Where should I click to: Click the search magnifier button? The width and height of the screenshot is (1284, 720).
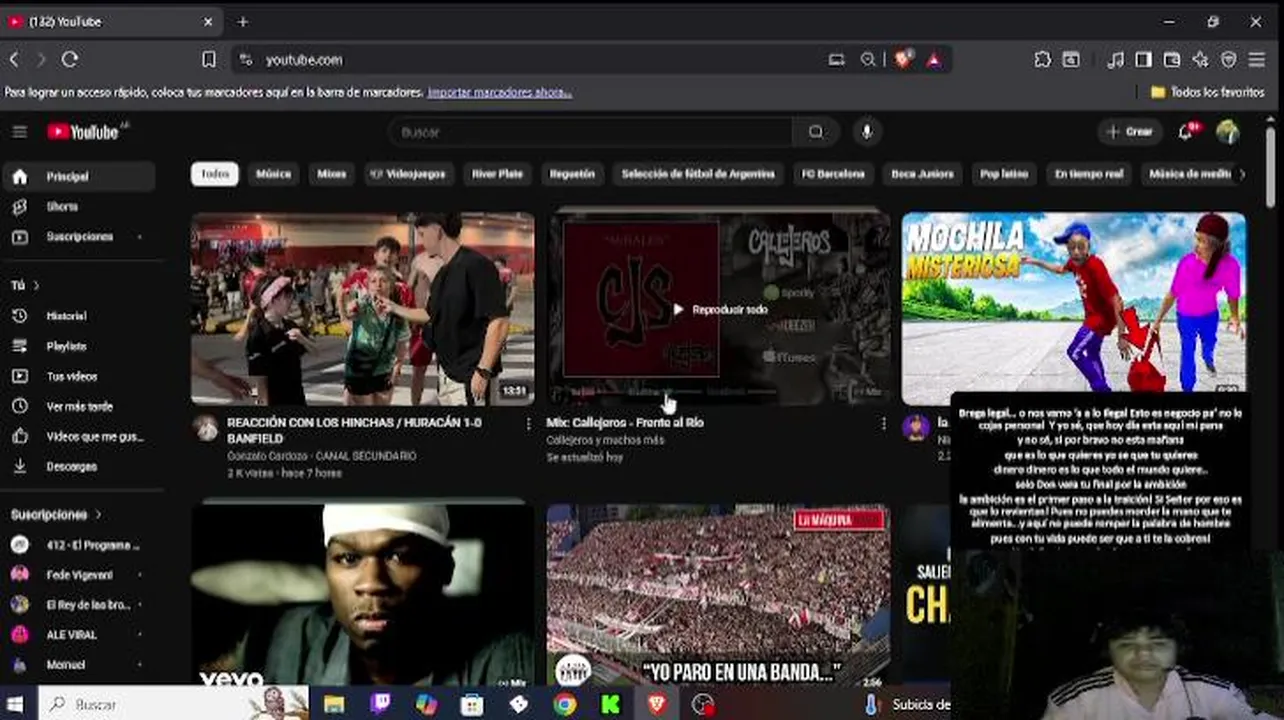coord(816,132)
